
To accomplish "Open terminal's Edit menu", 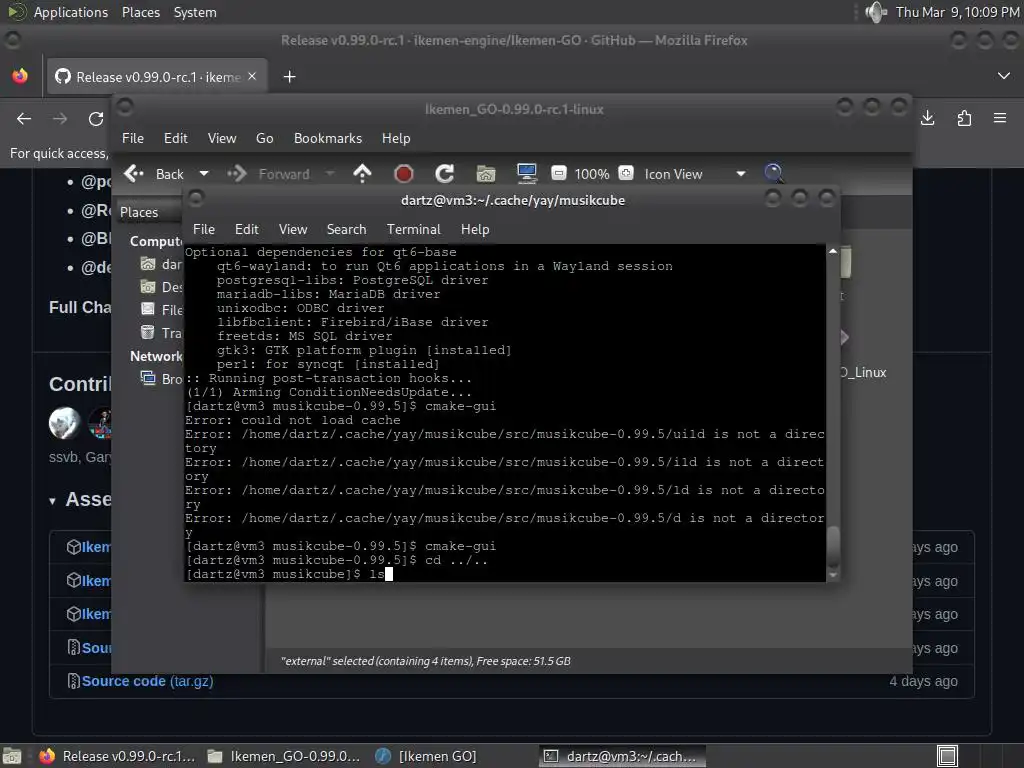I will click(x=247, y=229).
